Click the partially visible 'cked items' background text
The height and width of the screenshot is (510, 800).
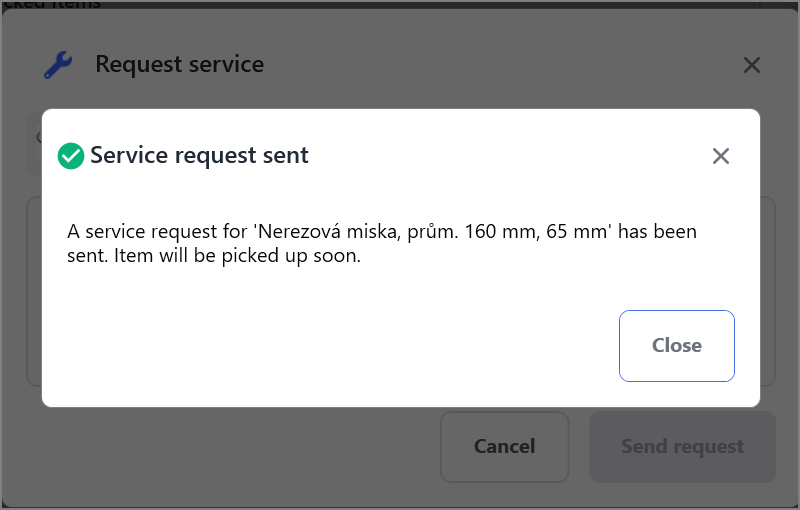pyautogui.click(x=51, y=5)
